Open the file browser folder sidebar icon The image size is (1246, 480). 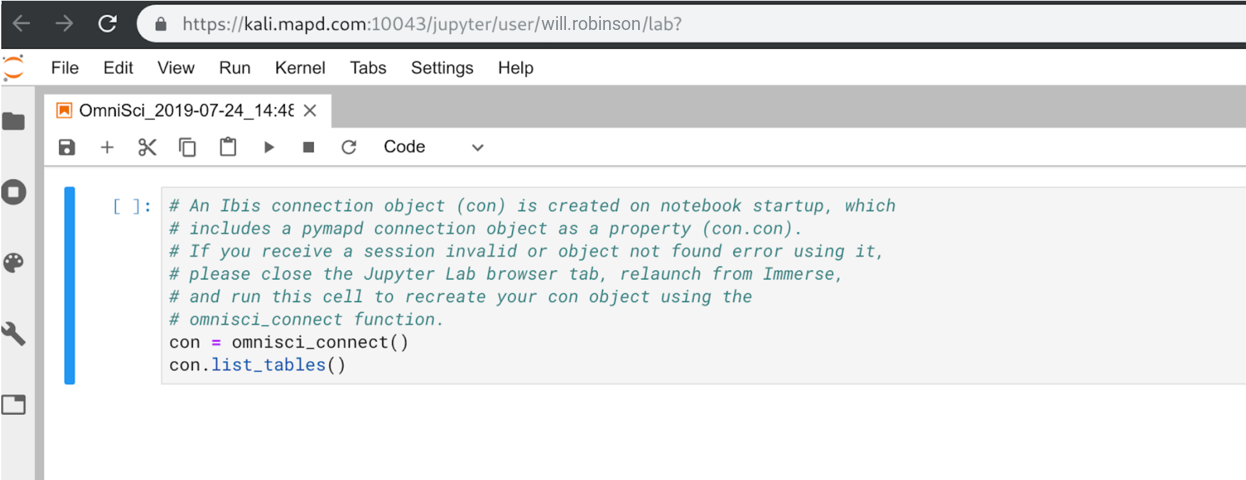point(13,121)
